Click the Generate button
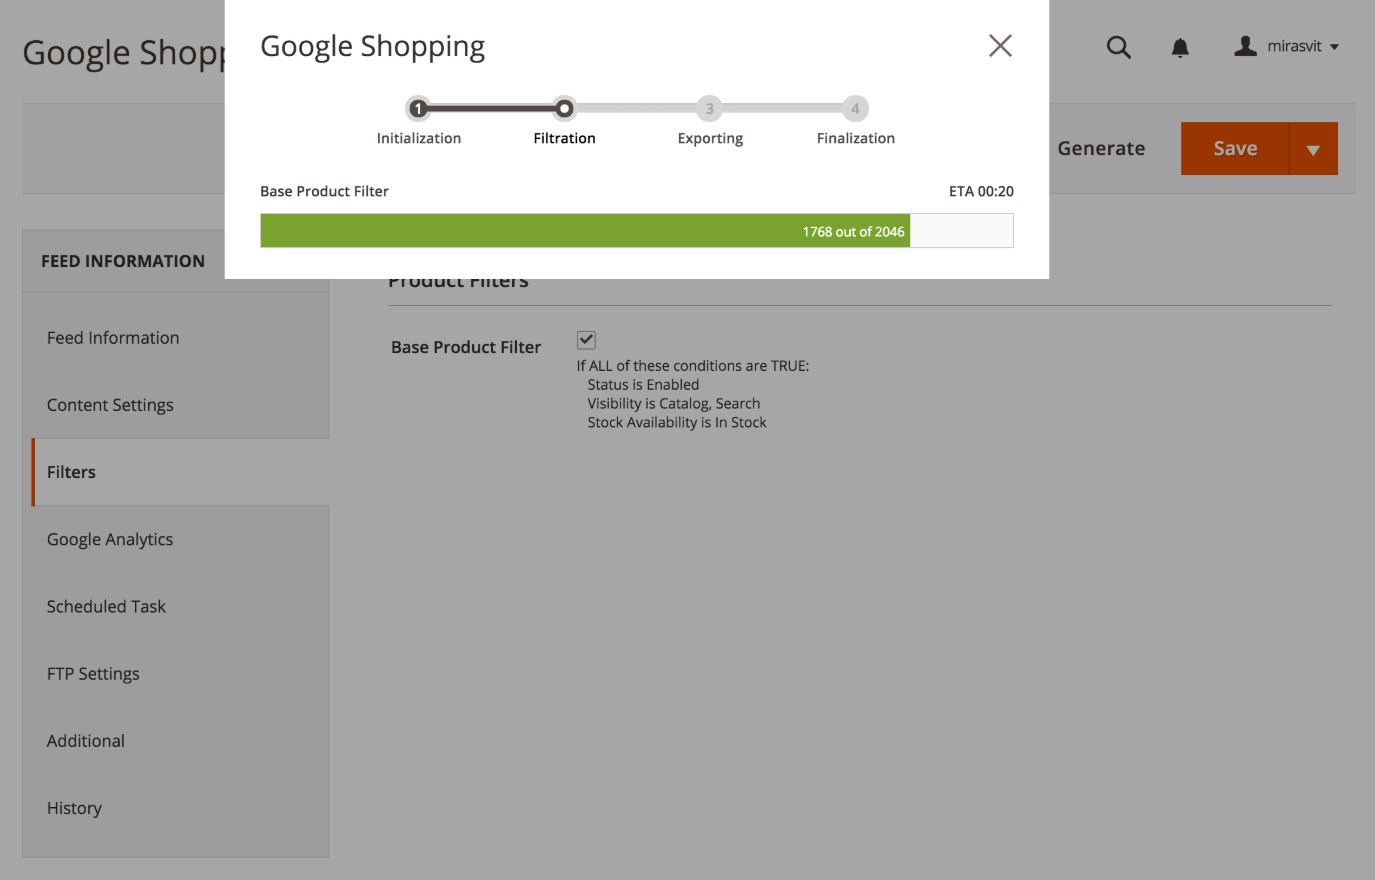 pos(1101,148)
